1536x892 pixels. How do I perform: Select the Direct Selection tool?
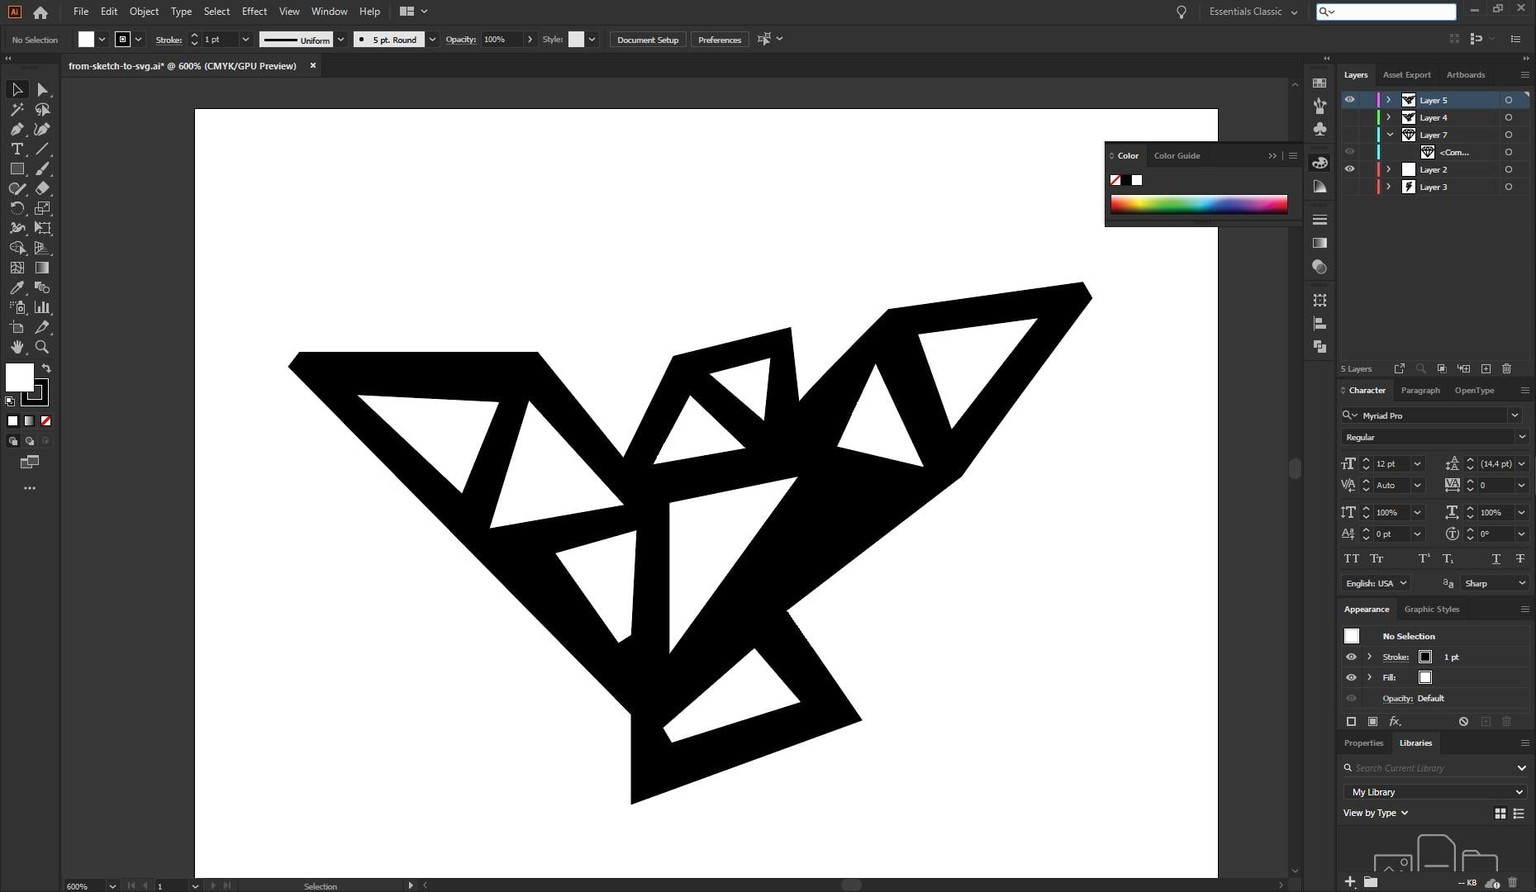pyautogui.click(x=42, y=90)
